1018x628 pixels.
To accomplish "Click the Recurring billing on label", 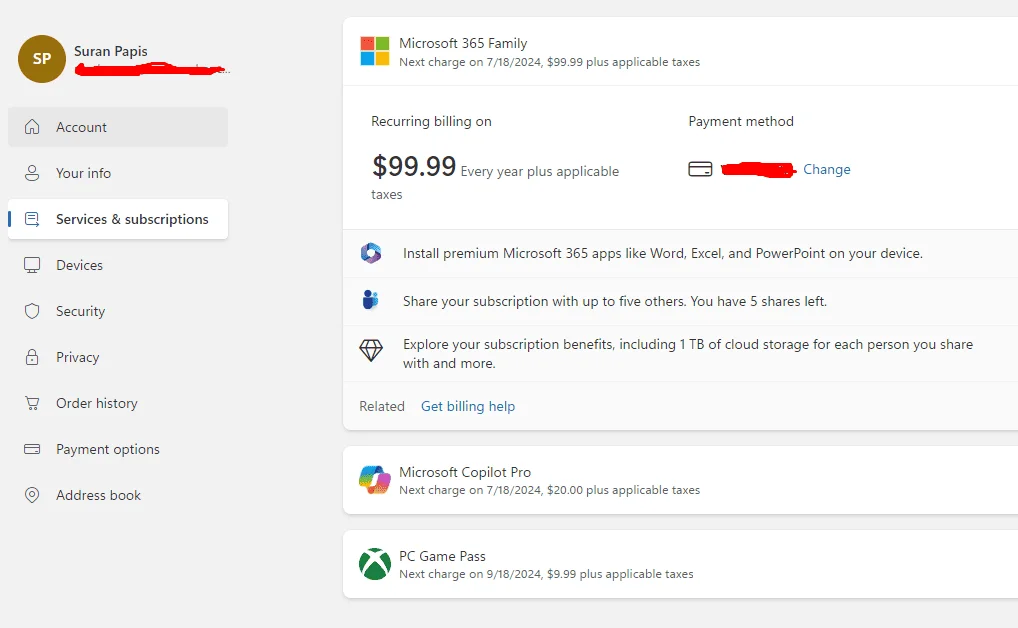I will (x=431, y=121).
